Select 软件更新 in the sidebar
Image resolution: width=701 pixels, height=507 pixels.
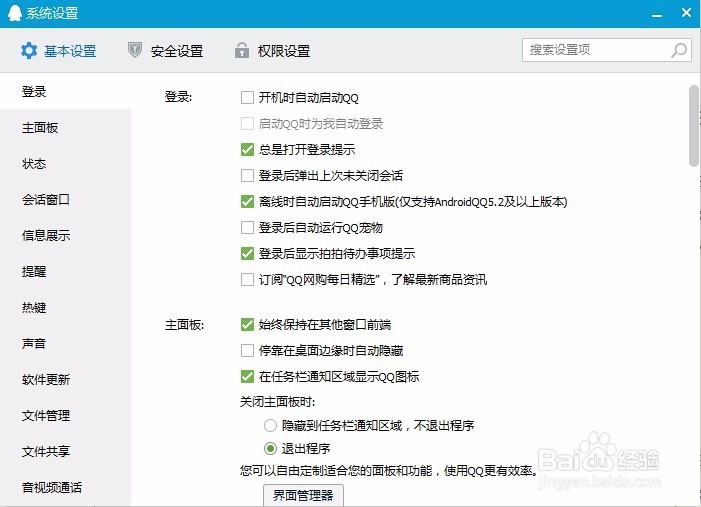[65, 380]
